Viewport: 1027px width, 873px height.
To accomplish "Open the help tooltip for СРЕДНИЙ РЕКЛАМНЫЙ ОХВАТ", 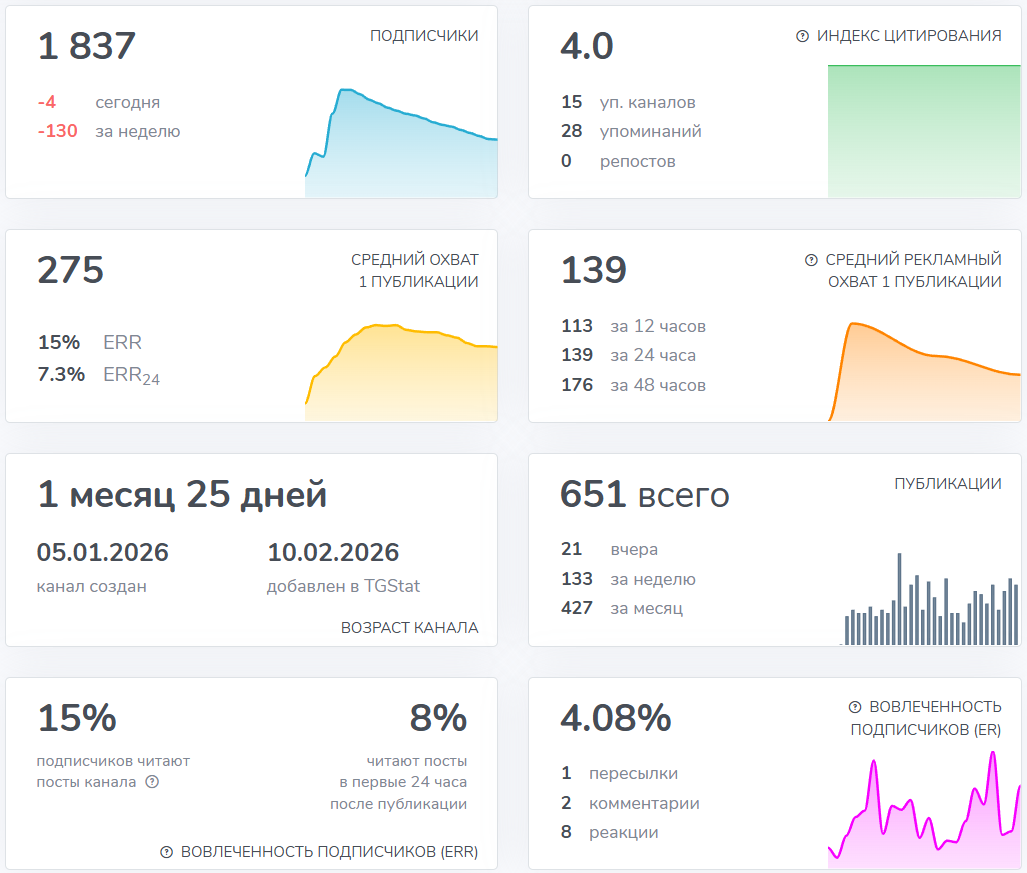I will point(811,260).
